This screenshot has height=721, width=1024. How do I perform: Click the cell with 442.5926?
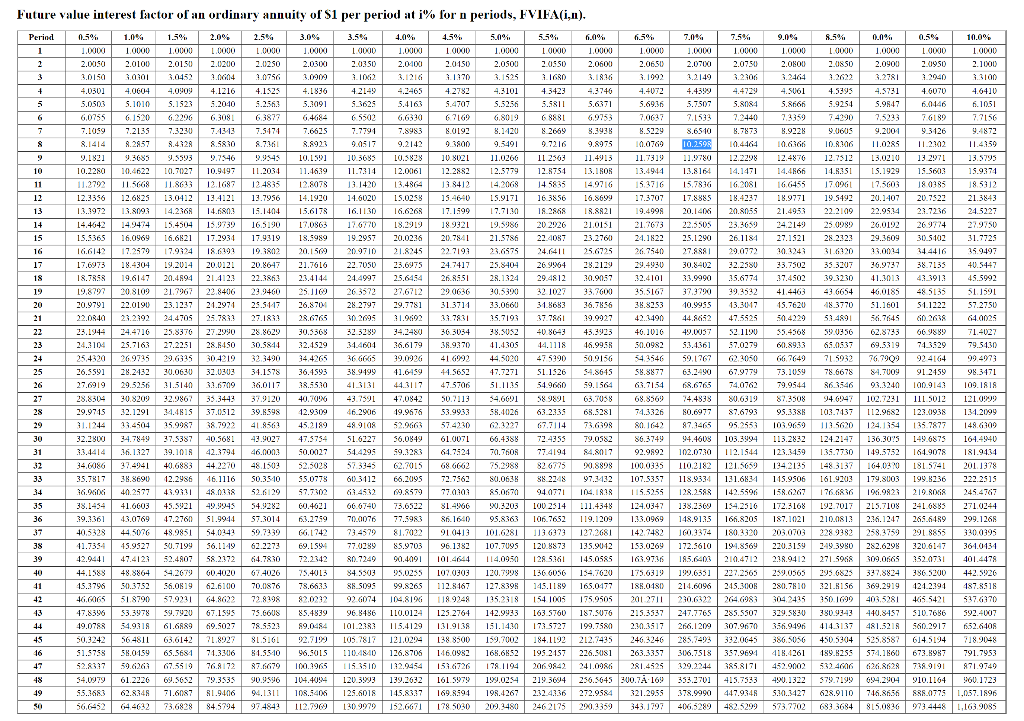coord(981,573)
